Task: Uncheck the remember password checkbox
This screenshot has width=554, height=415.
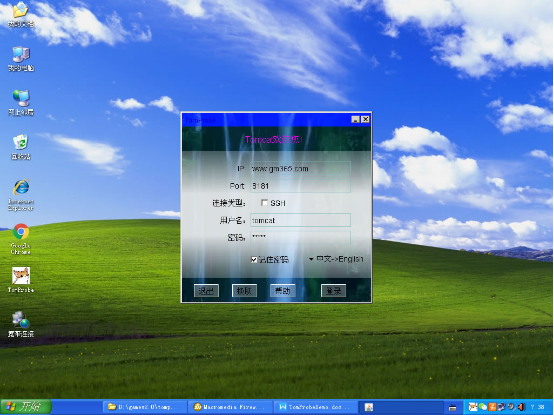Action: [x=254, y=260]
